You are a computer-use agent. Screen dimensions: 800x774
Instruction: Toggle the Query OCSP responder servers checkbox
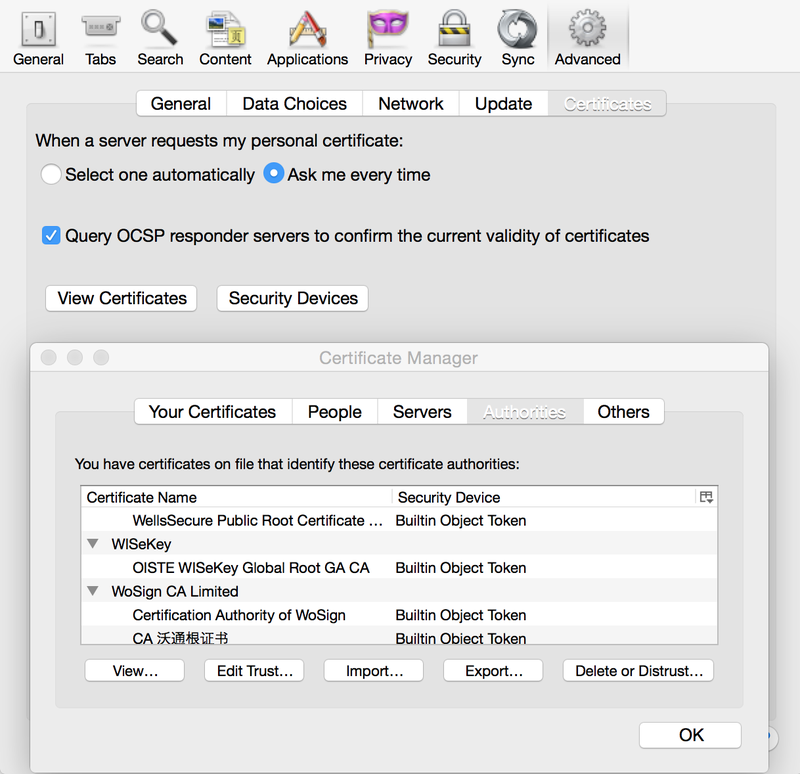coord(51,235)
